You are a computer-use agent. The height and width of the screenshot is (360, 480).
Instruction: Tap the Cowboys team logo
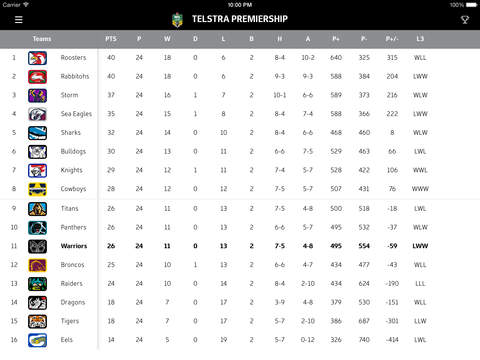tap(37, 189)
